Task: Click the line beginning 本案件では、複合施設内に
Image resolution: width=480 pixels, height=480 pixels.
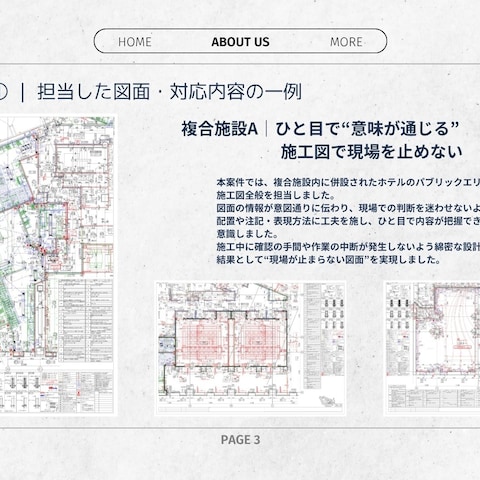Action: pos(348,182)
